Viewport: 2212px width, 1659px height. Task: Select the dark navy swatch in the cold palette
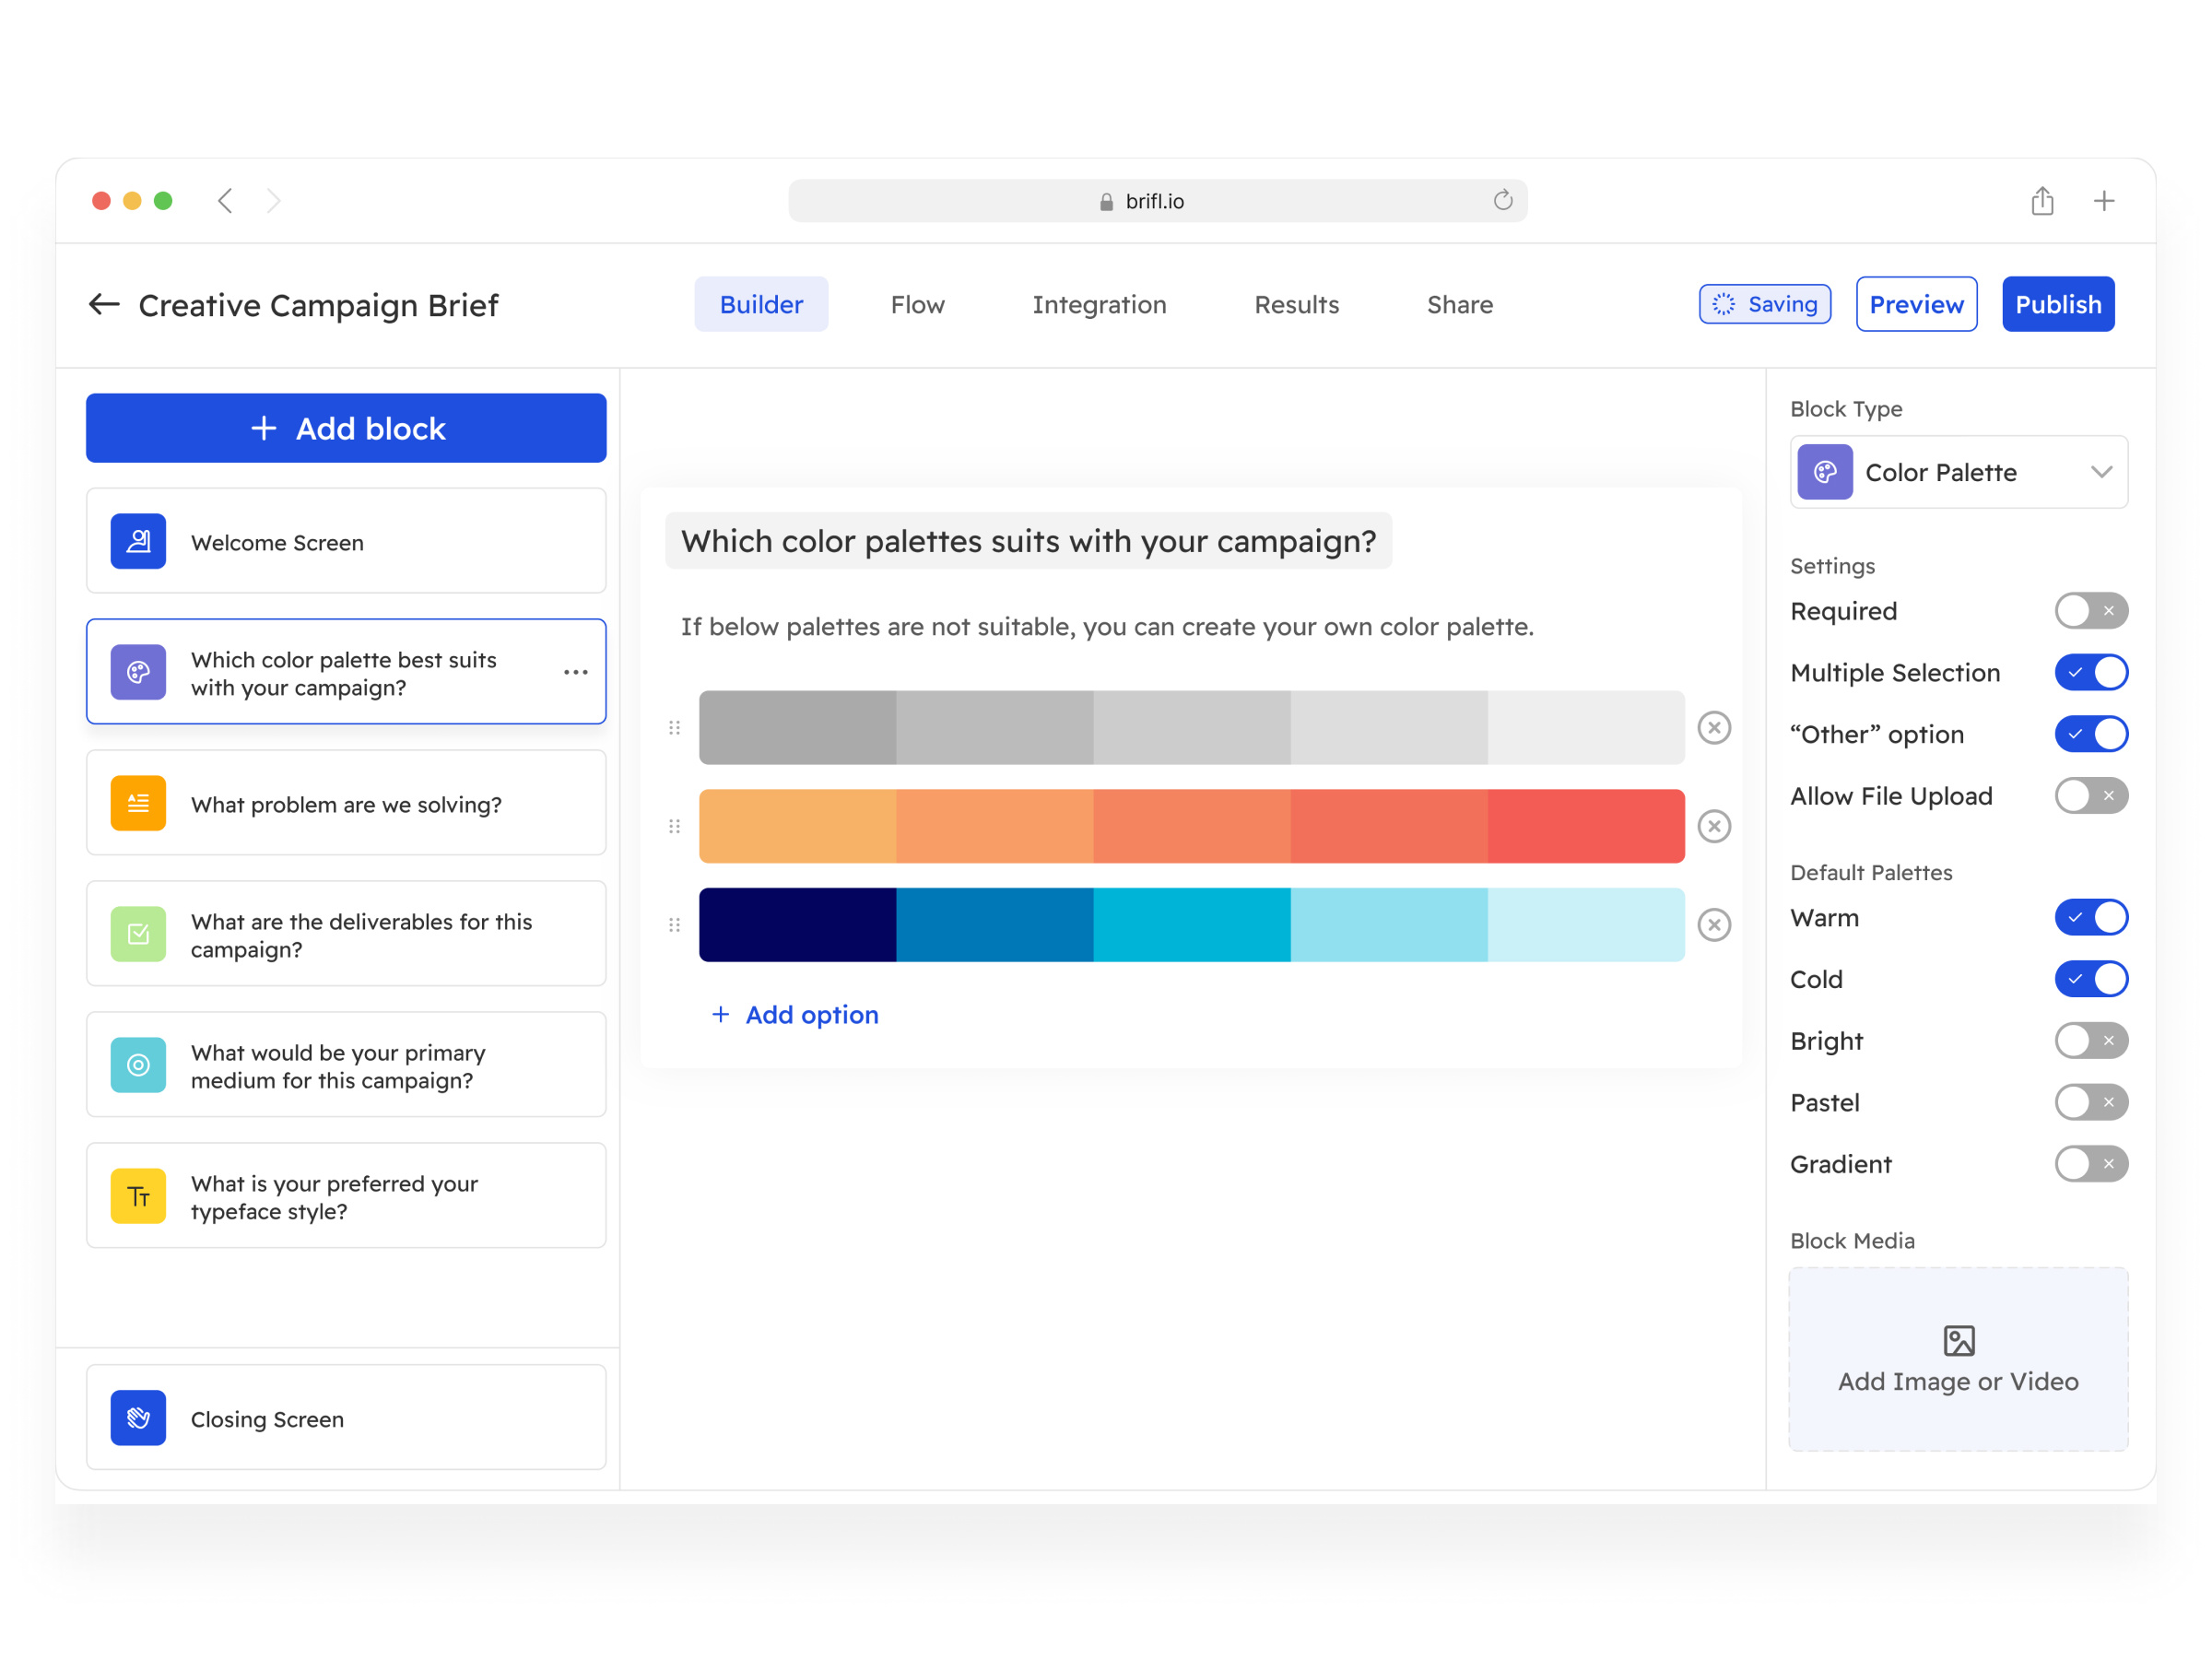click(x=795, y=925)
